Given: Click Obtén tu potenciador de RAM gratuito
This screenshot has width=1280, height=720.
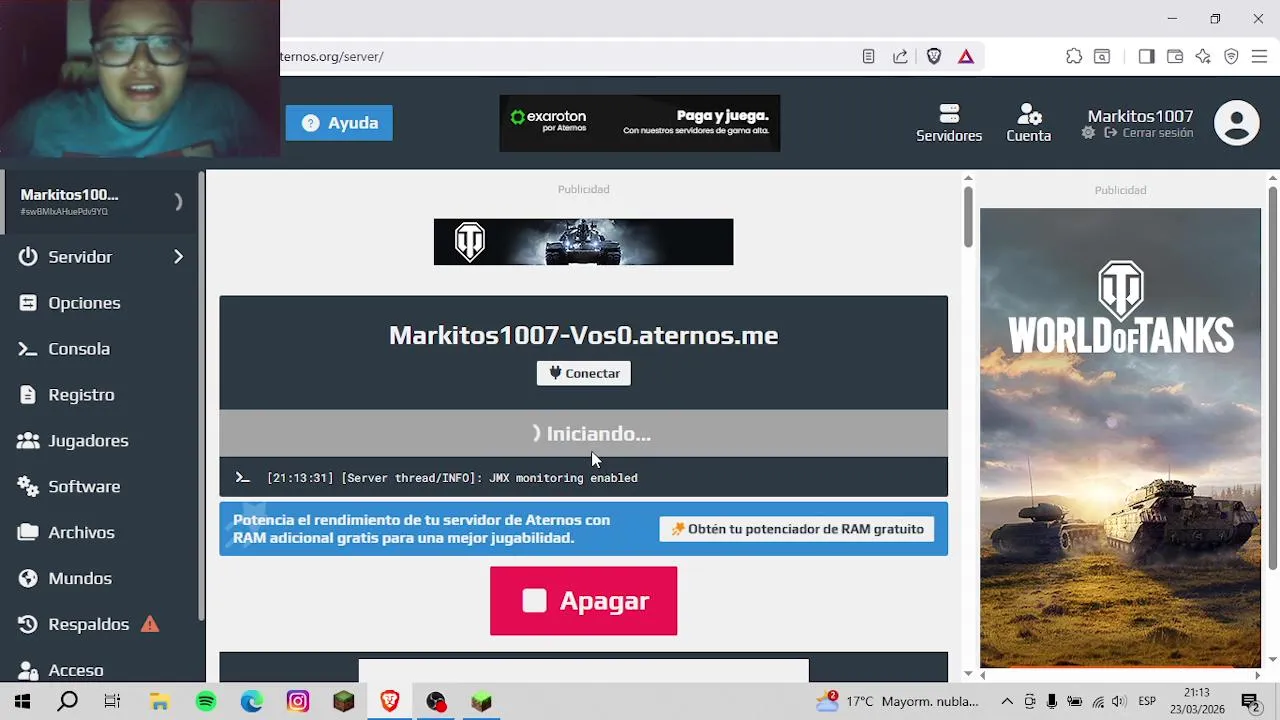Looking at the screenshot, I should point(797,529).
